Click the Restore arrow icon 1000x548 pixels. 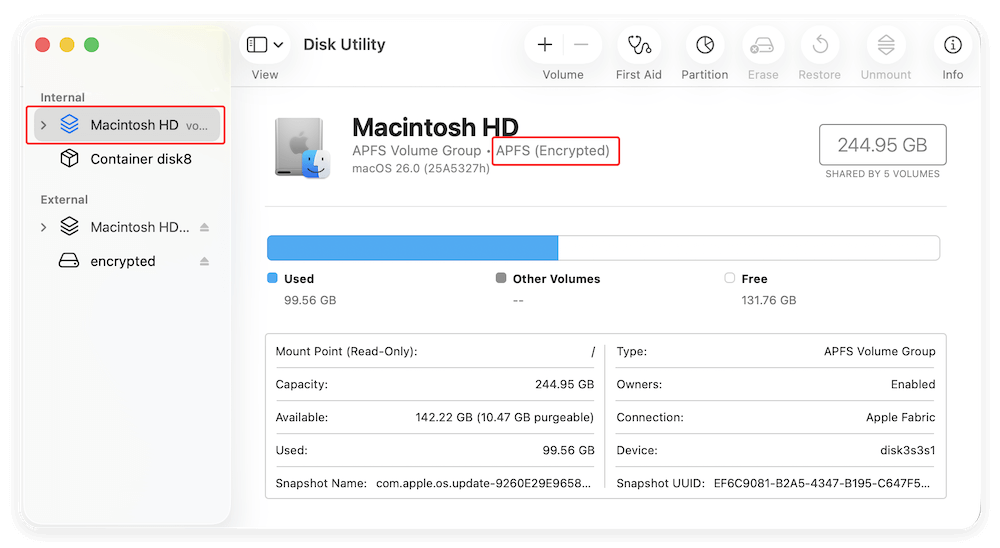[820, 45]
